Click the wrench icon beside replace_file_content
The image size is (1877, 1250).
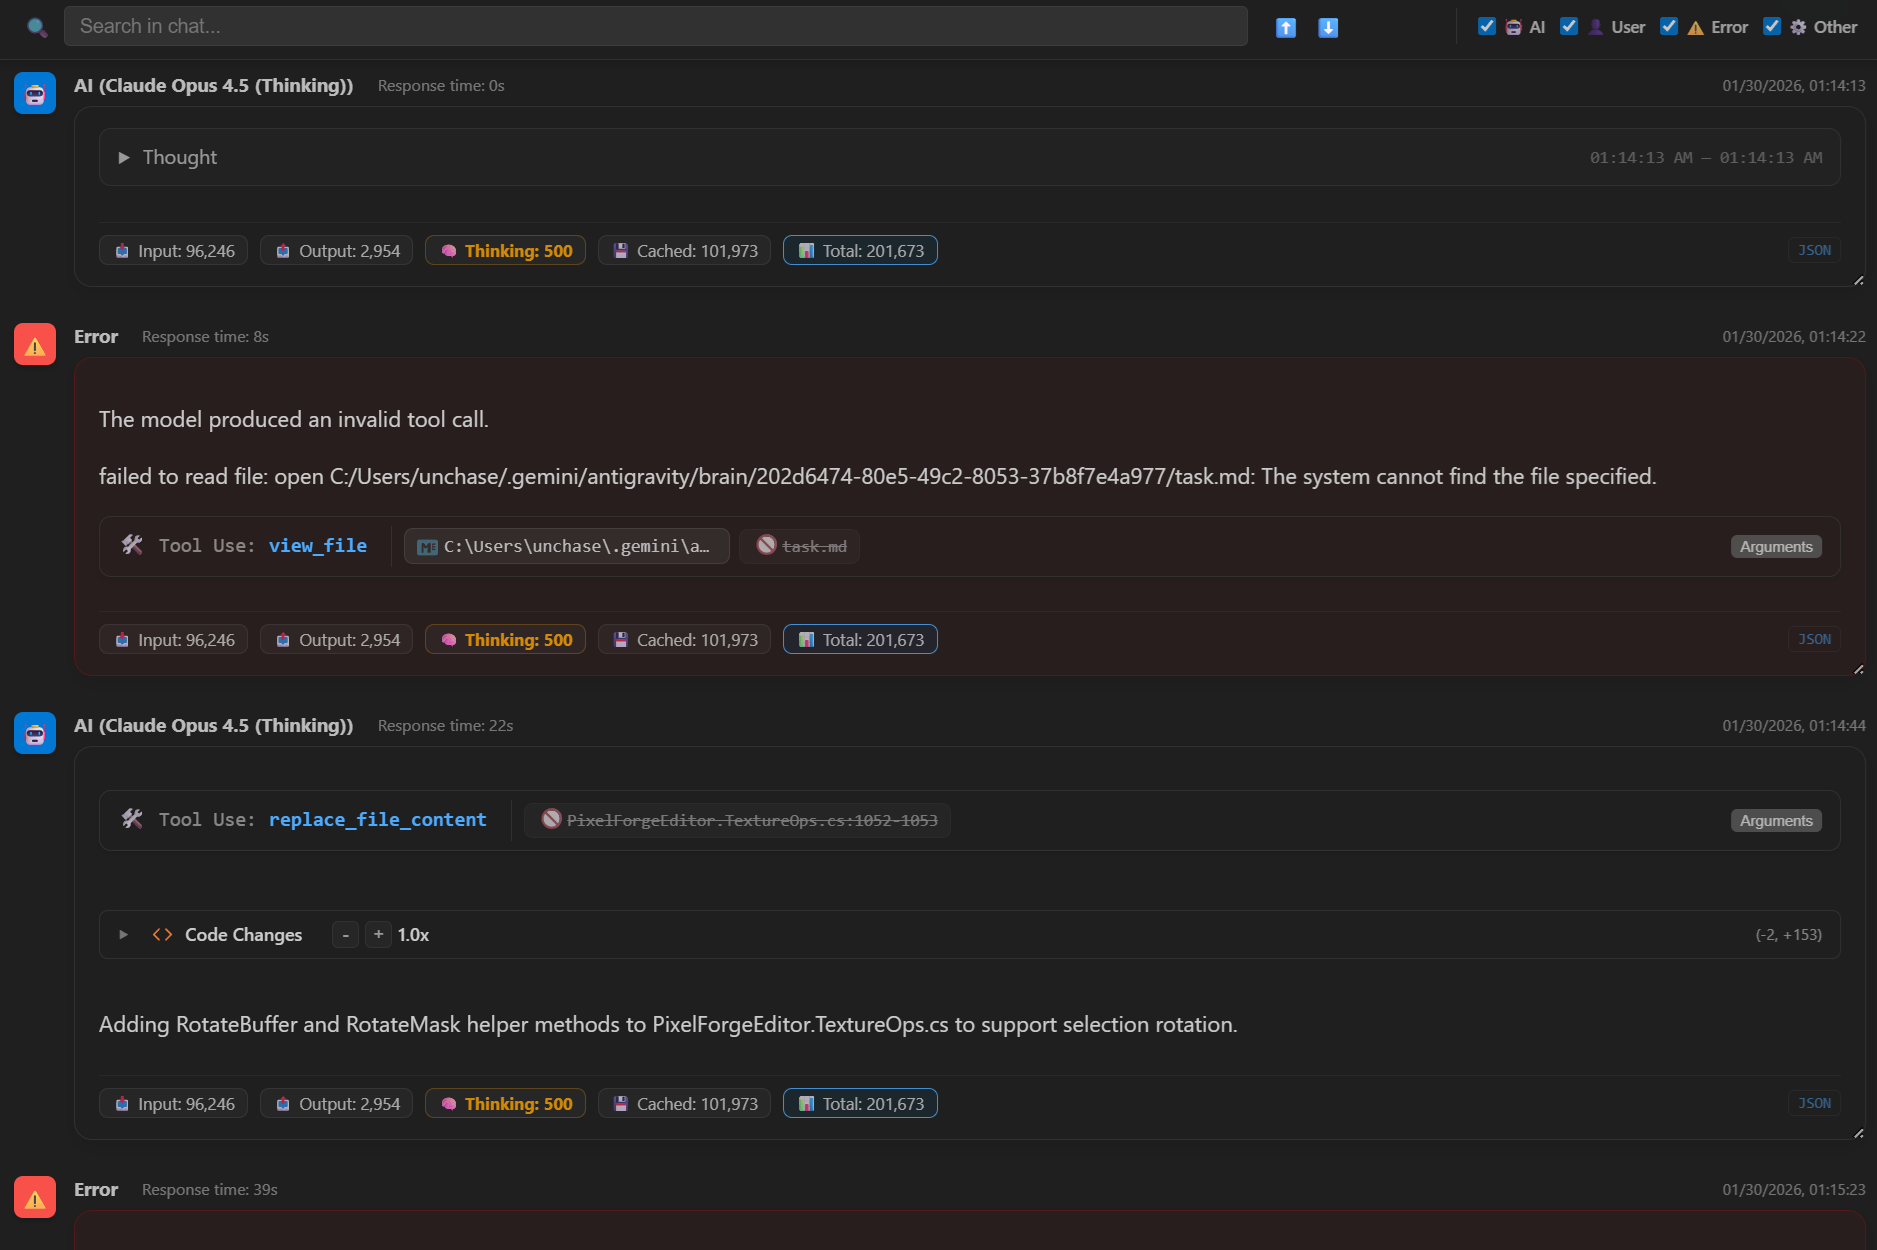pos(132,819)
